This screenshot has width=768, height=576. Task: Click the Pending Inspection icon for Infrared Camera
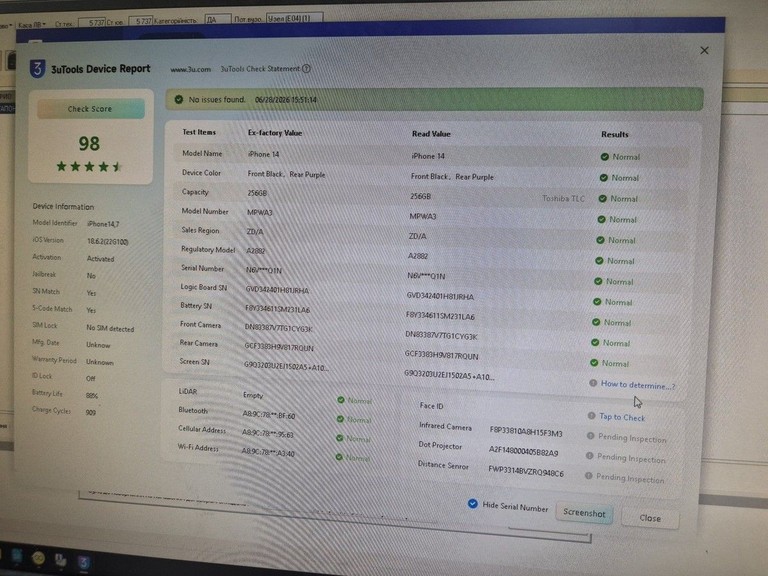pyautogui.click(x=590, y=435)
